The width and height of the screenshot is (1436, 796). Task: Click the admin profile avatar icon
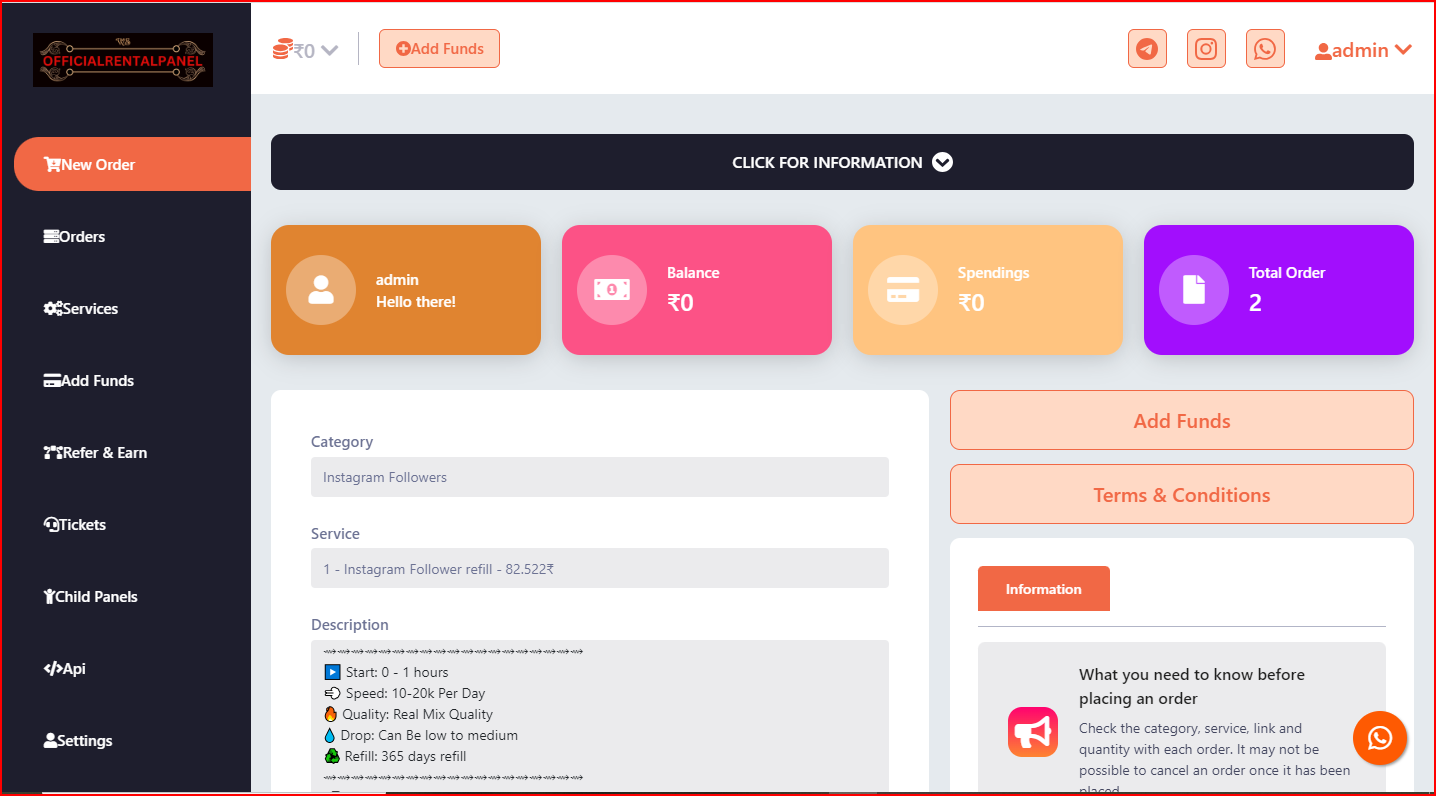click(321, 290)
